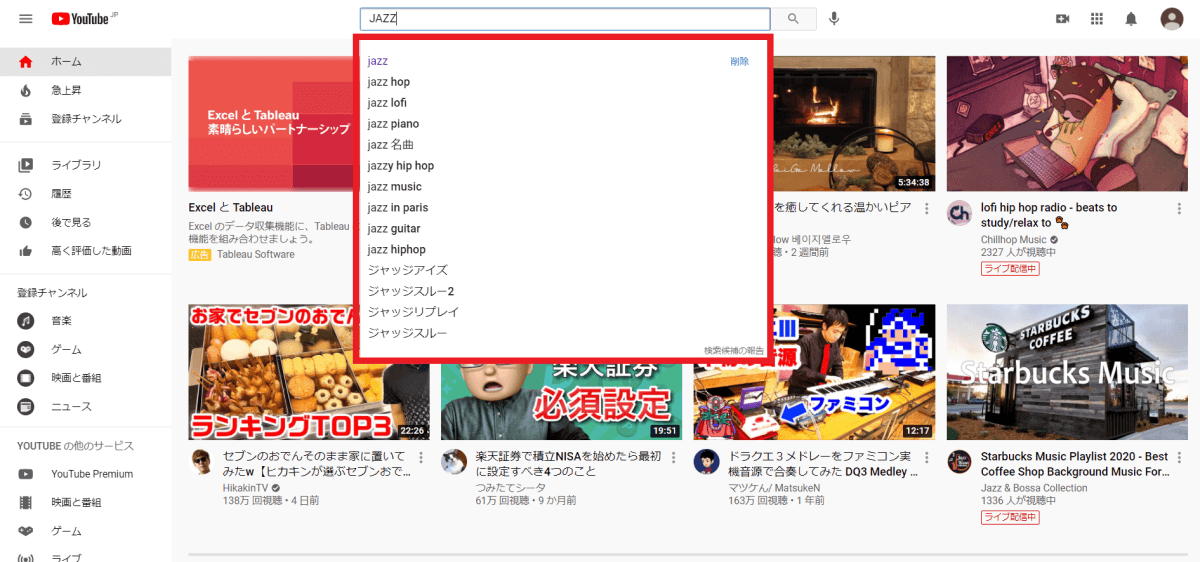Open options menu for Starbucks Music video
Screen dimensions: 1200x562
click(x=1179, y=458)
